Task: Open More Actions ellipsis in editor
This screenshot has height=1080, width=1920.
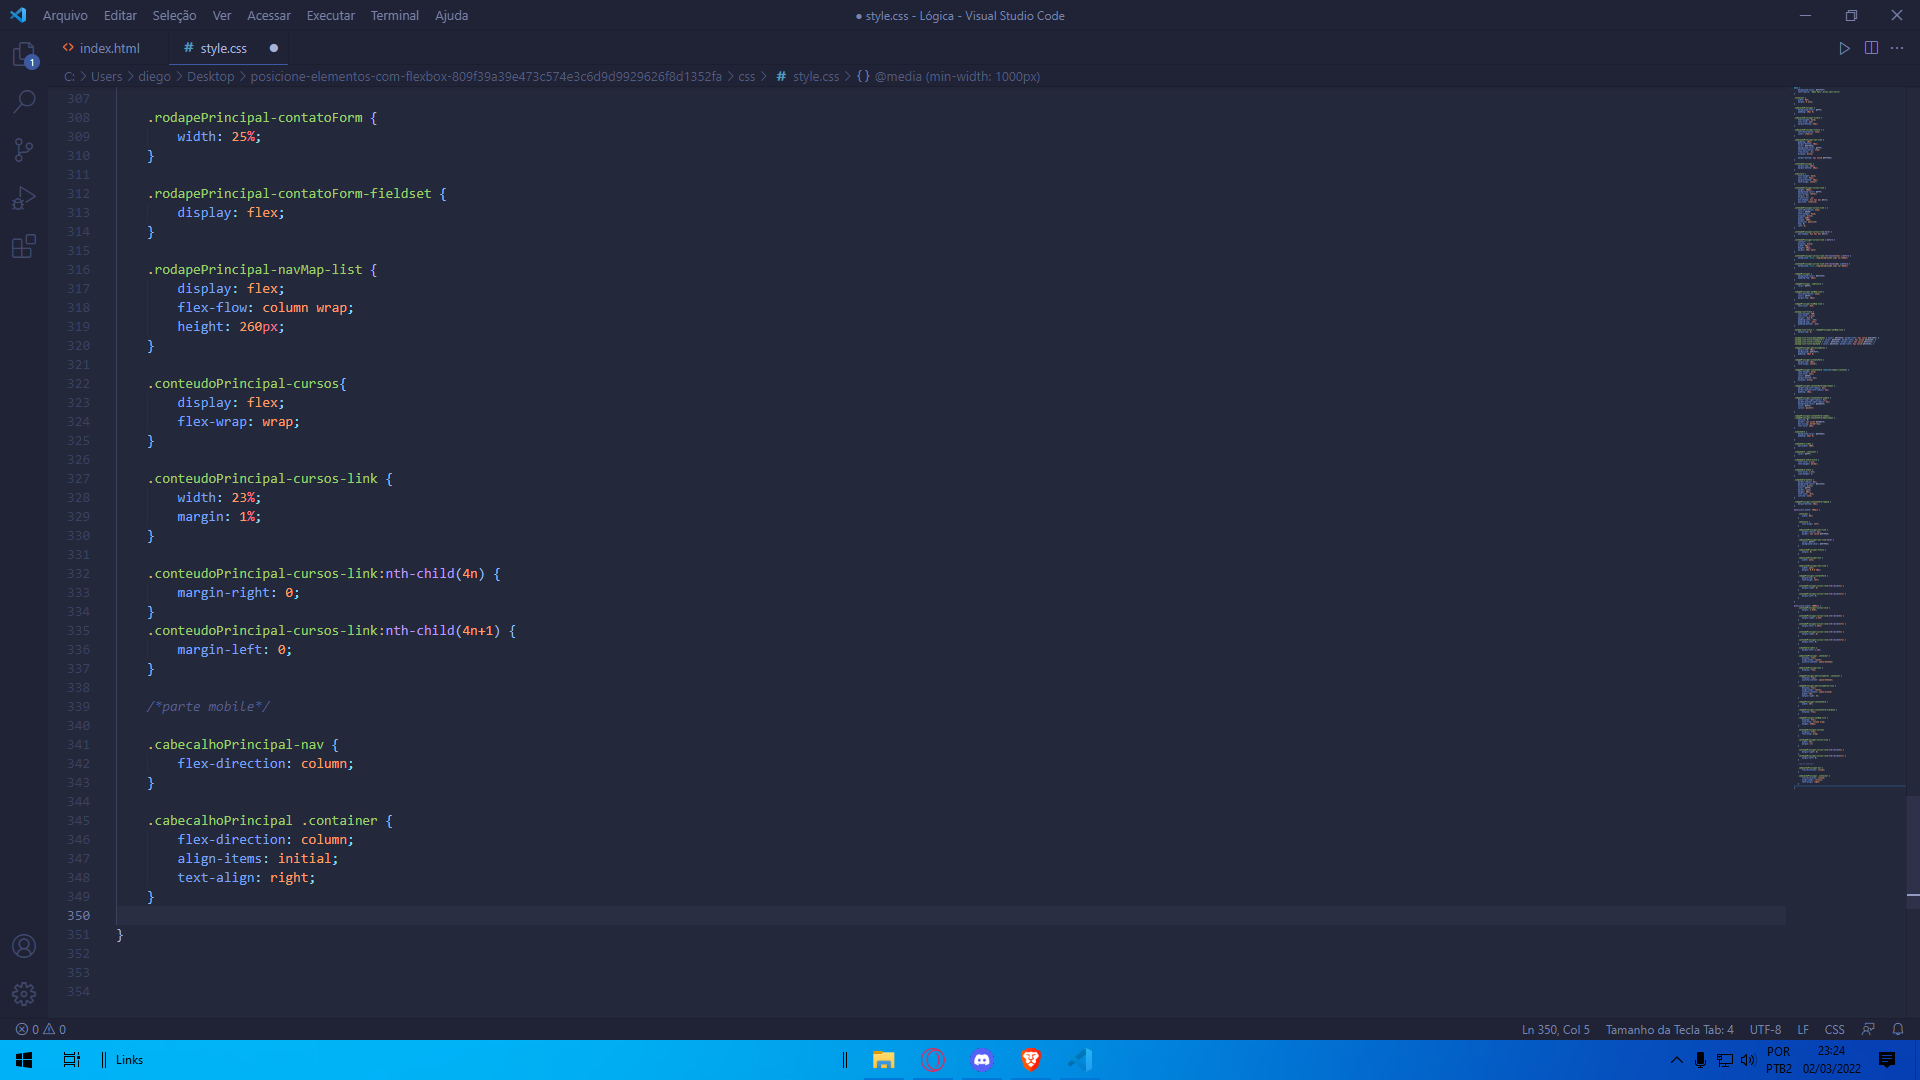Action: pos(1897,48)
